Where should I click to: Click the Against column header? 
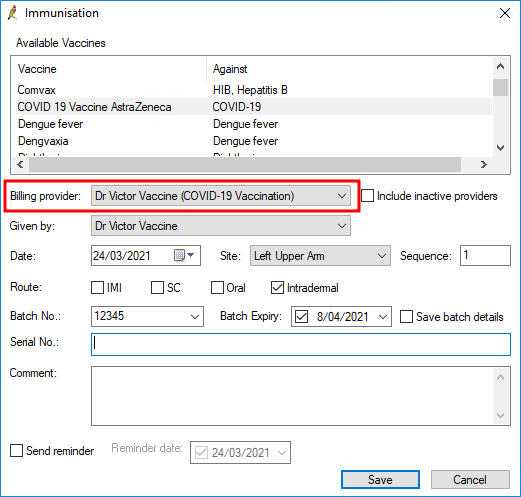click(x=349, y=69)
